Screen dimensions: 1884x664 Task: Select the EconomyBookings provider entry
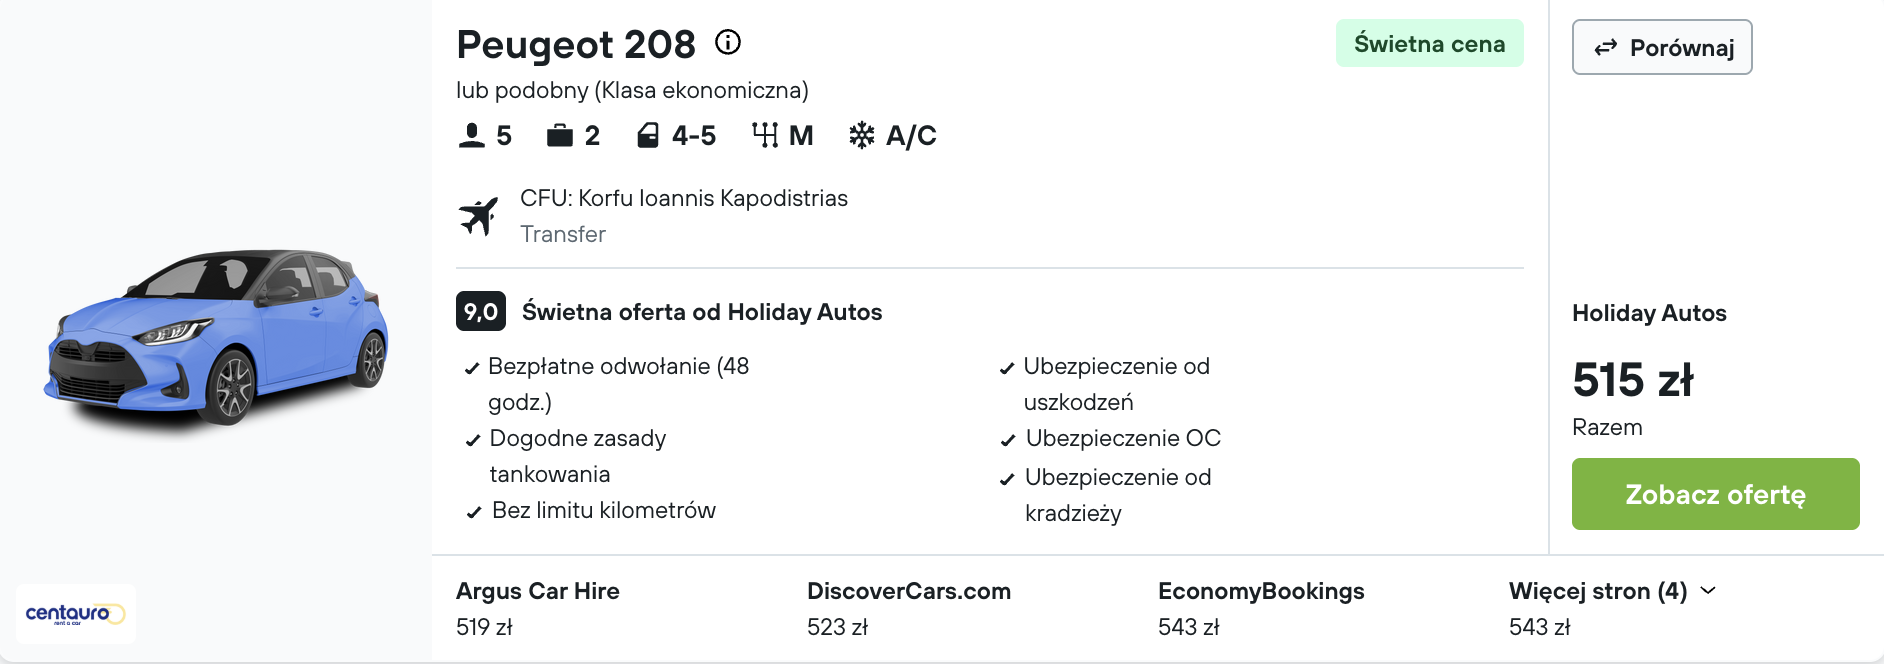coord(1261,590)
